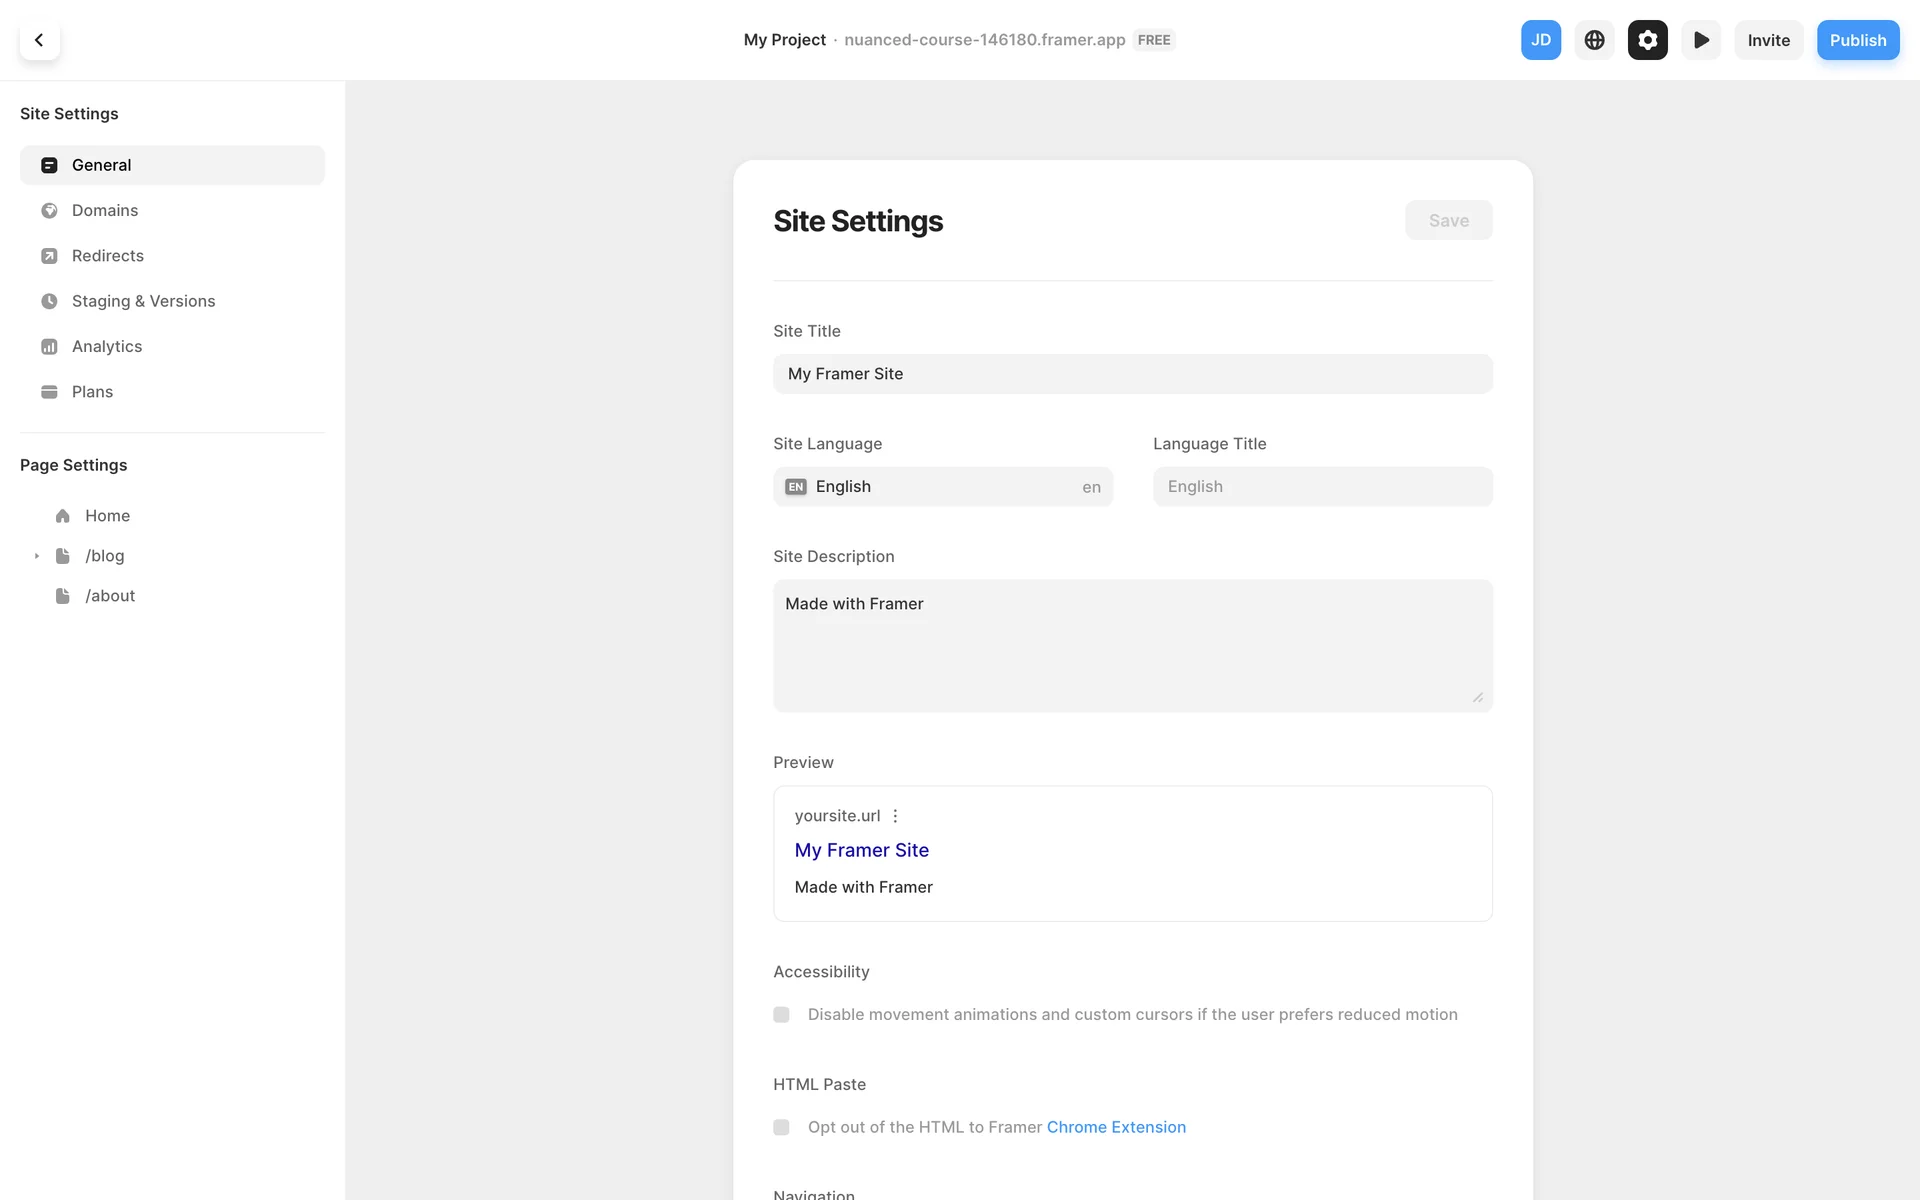
Task: Open the Plans sidebar item
Action: point(92,392)
